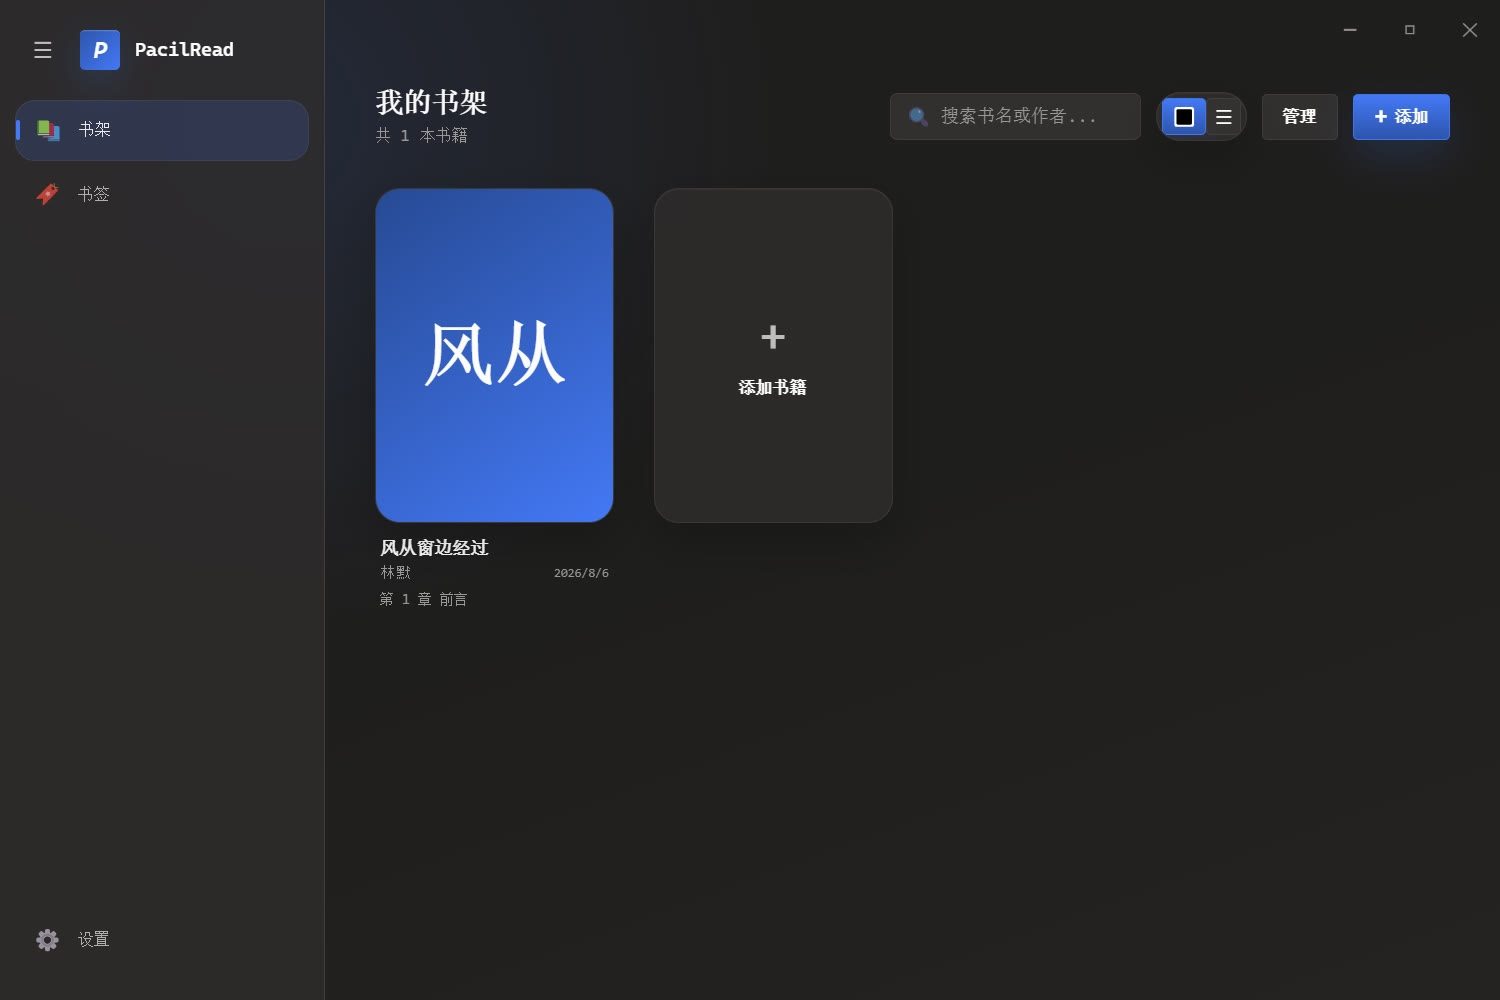This screenshot has width=1500, height=1000.
Task: Click the PacilRead logo icon
Action: [100, 50]
